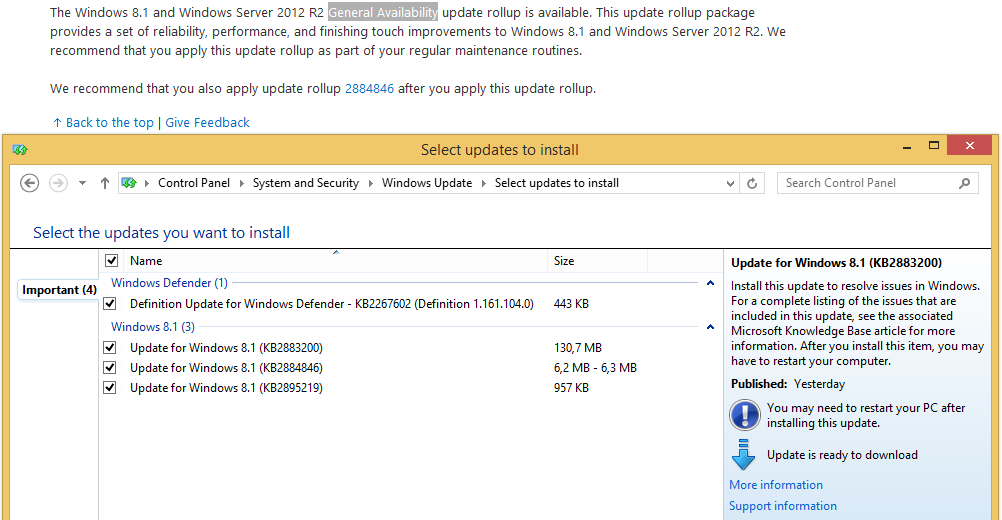The height and width of the screenshot is (520, 1002).
Task: Click the 957 KB size value
Action: pyautogui.click(x=571, y=387)
